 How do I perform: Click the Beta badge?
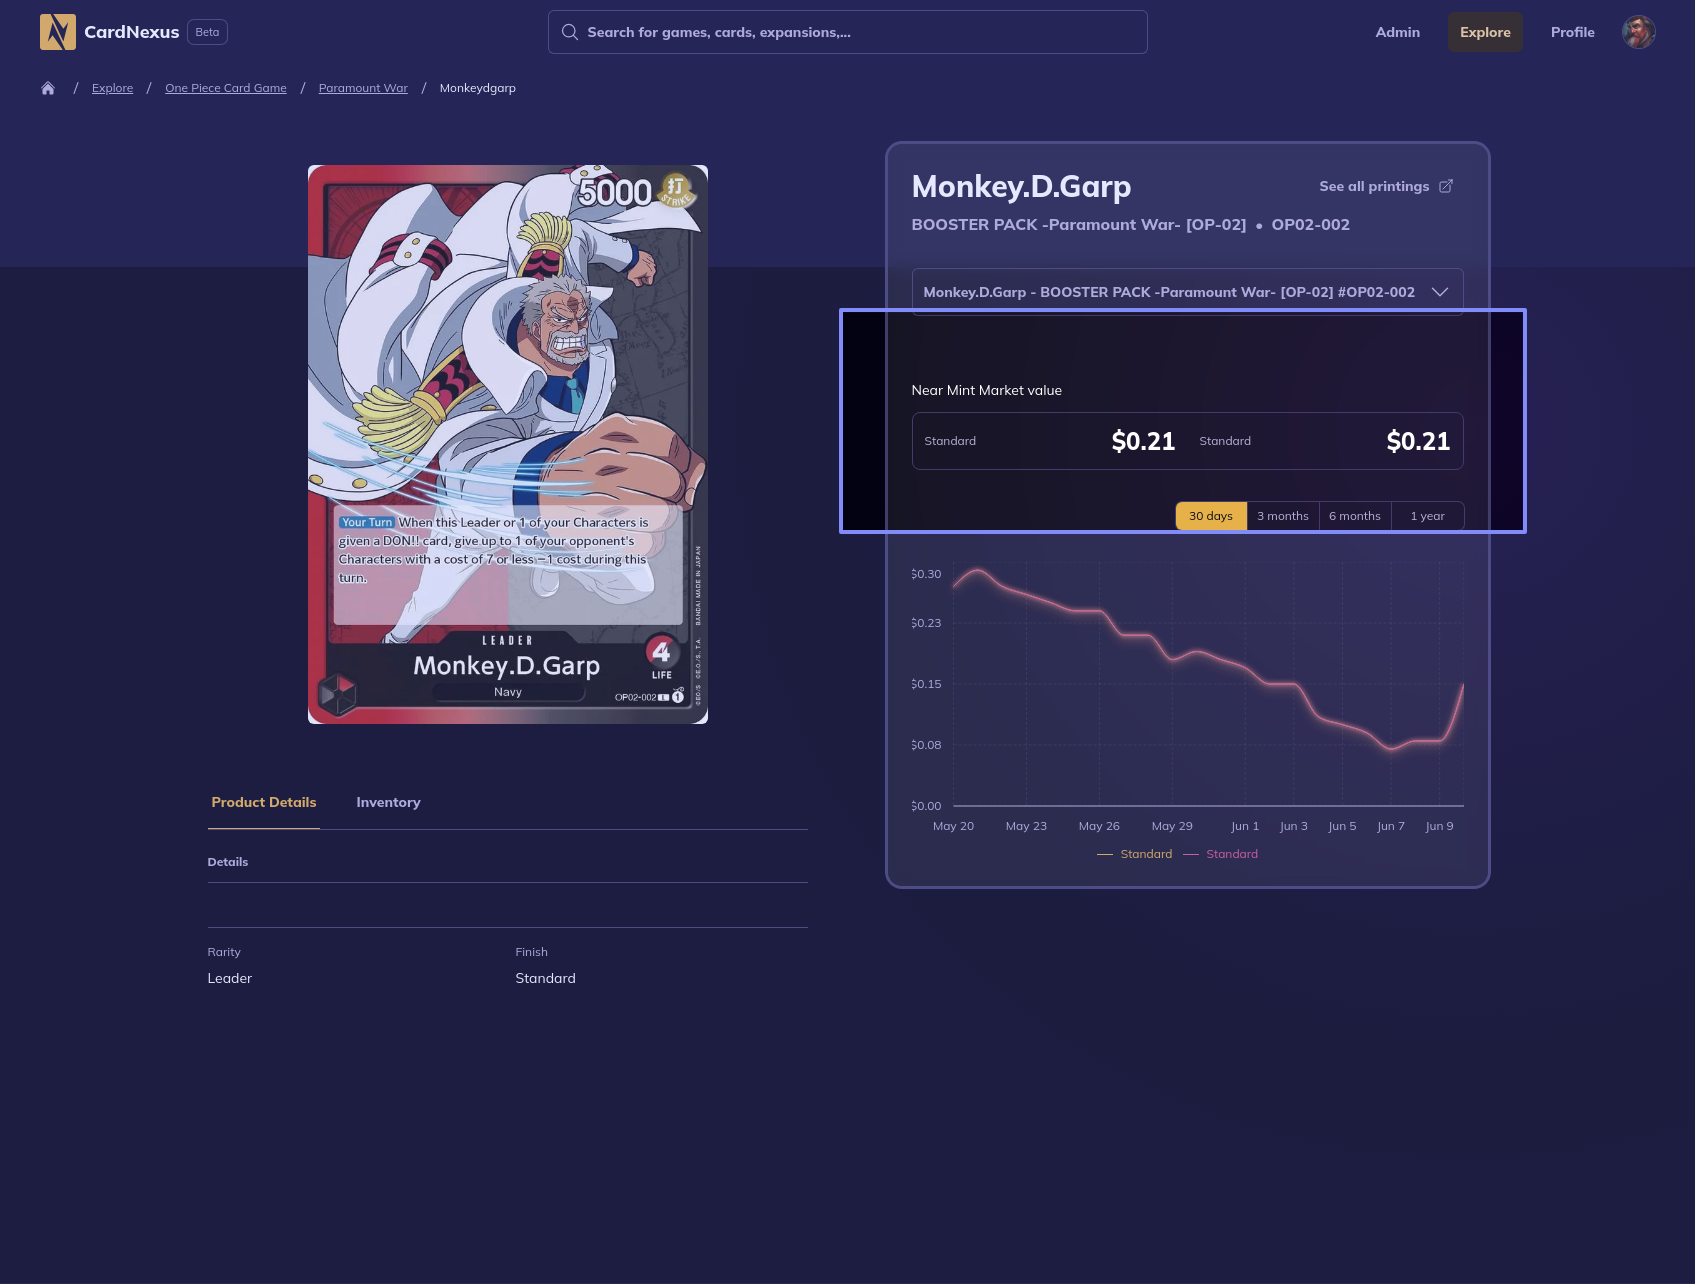coord(207,32)
